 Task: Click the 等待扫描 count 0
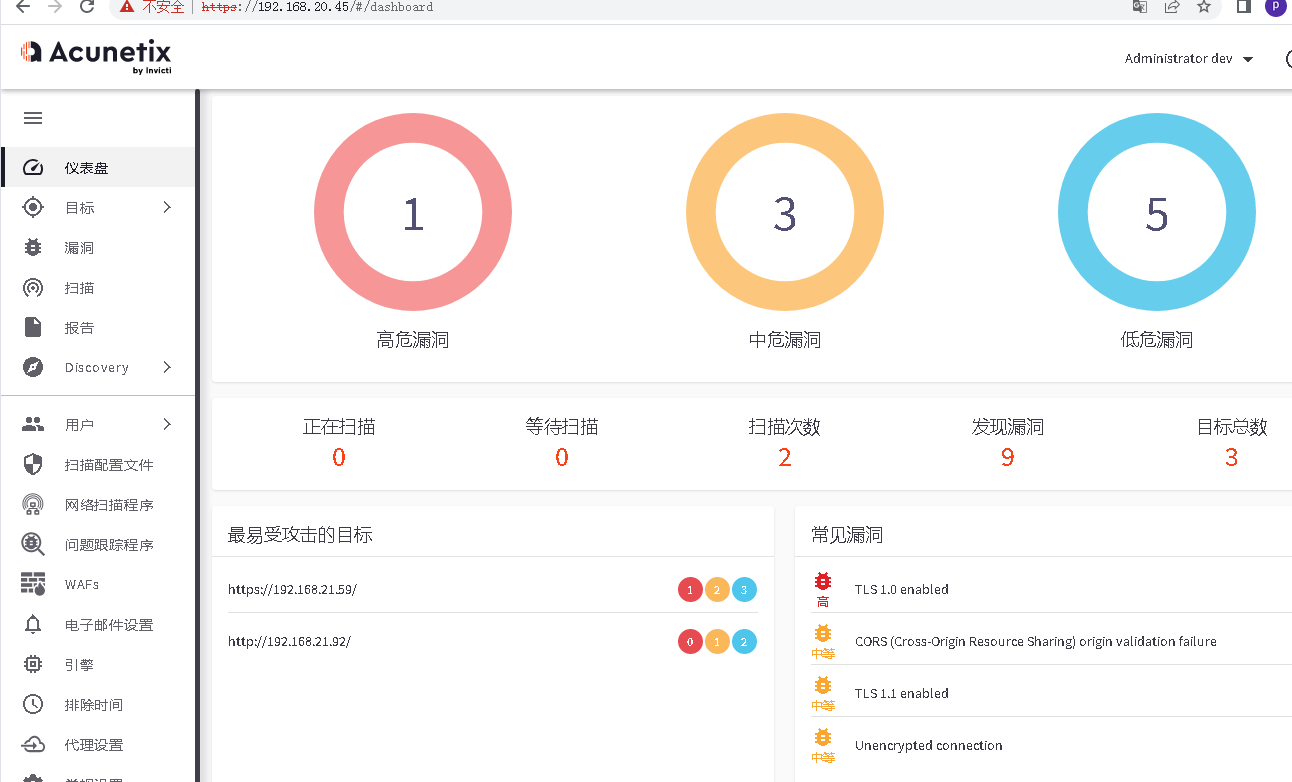tap(562, 457)
